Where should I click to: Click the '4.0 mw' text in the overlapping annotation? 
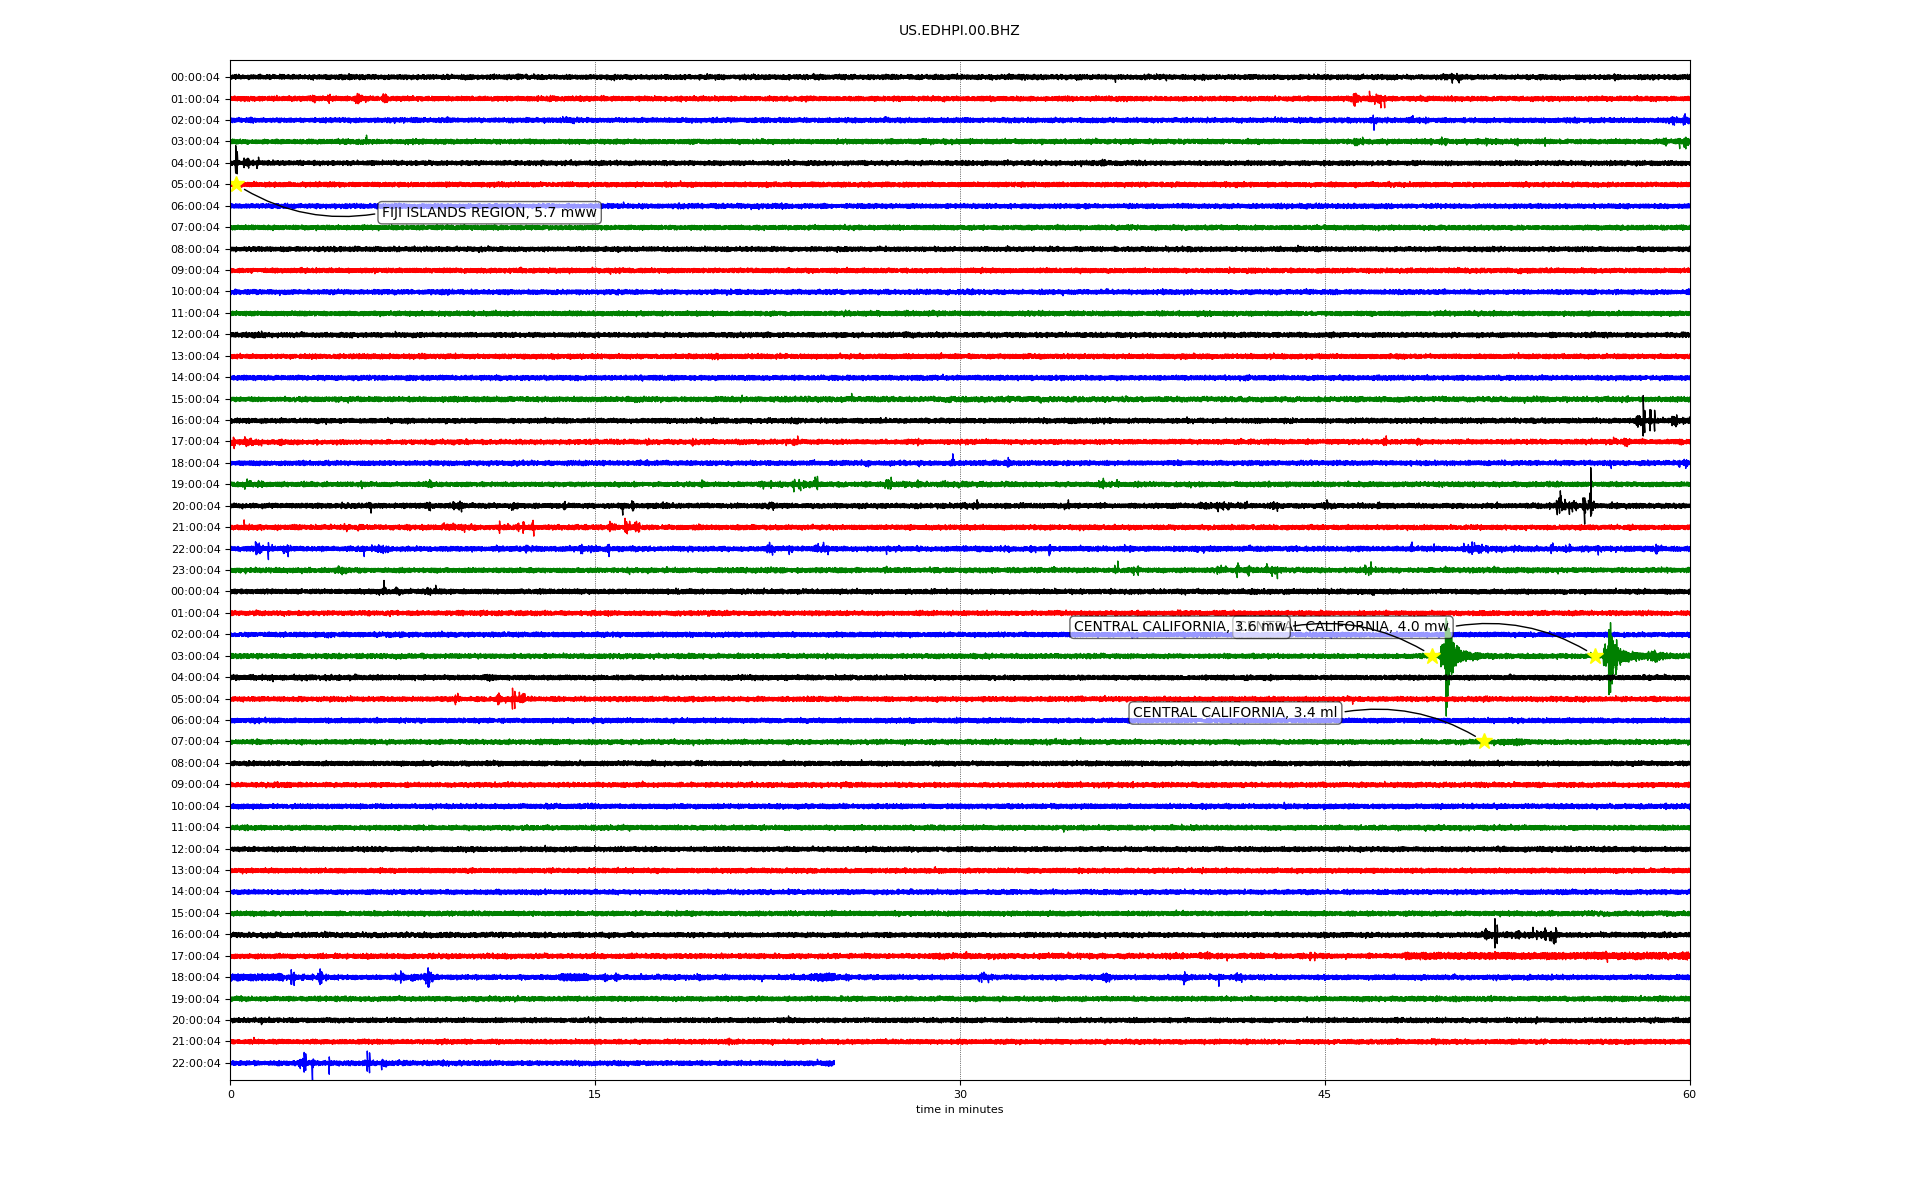1422,627
